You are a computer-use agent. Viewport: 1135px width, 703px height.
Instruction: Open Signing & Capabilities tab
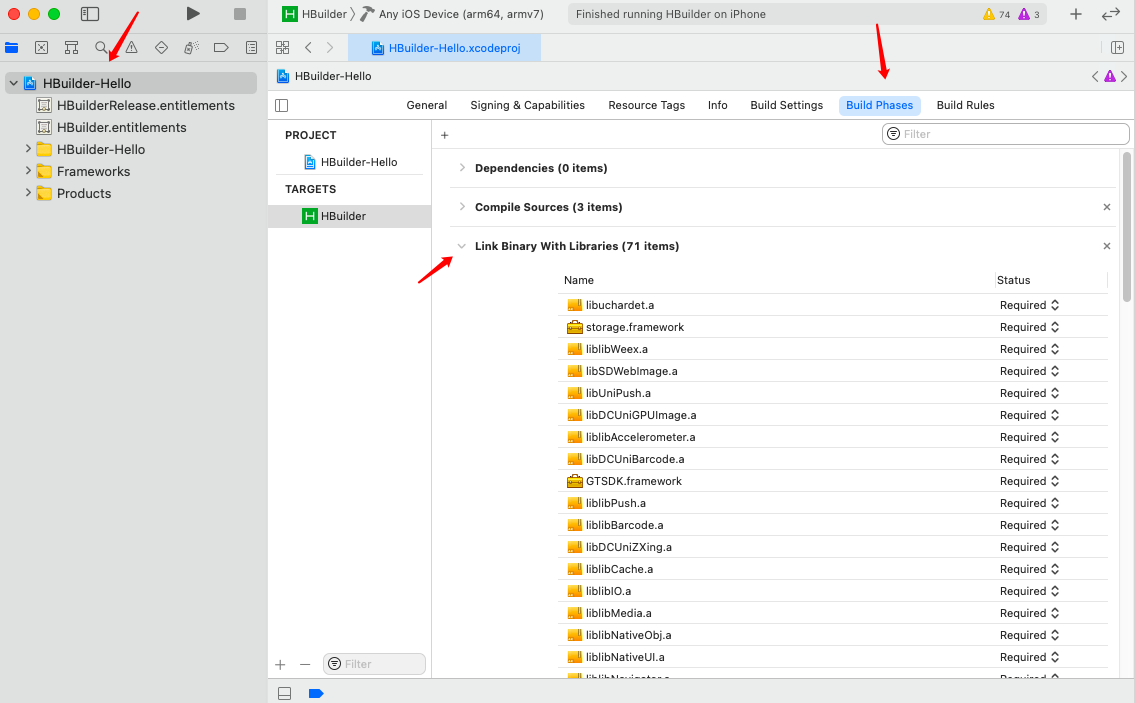pyautogui.click(x=527, y=105)
